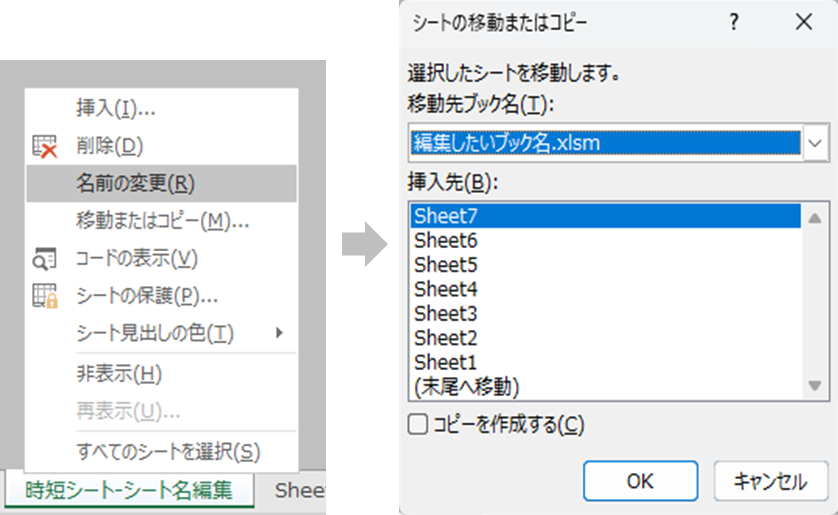Open the 移動先ブック名 dropdown arrow
838x515 pixels.
coord(815,143)
